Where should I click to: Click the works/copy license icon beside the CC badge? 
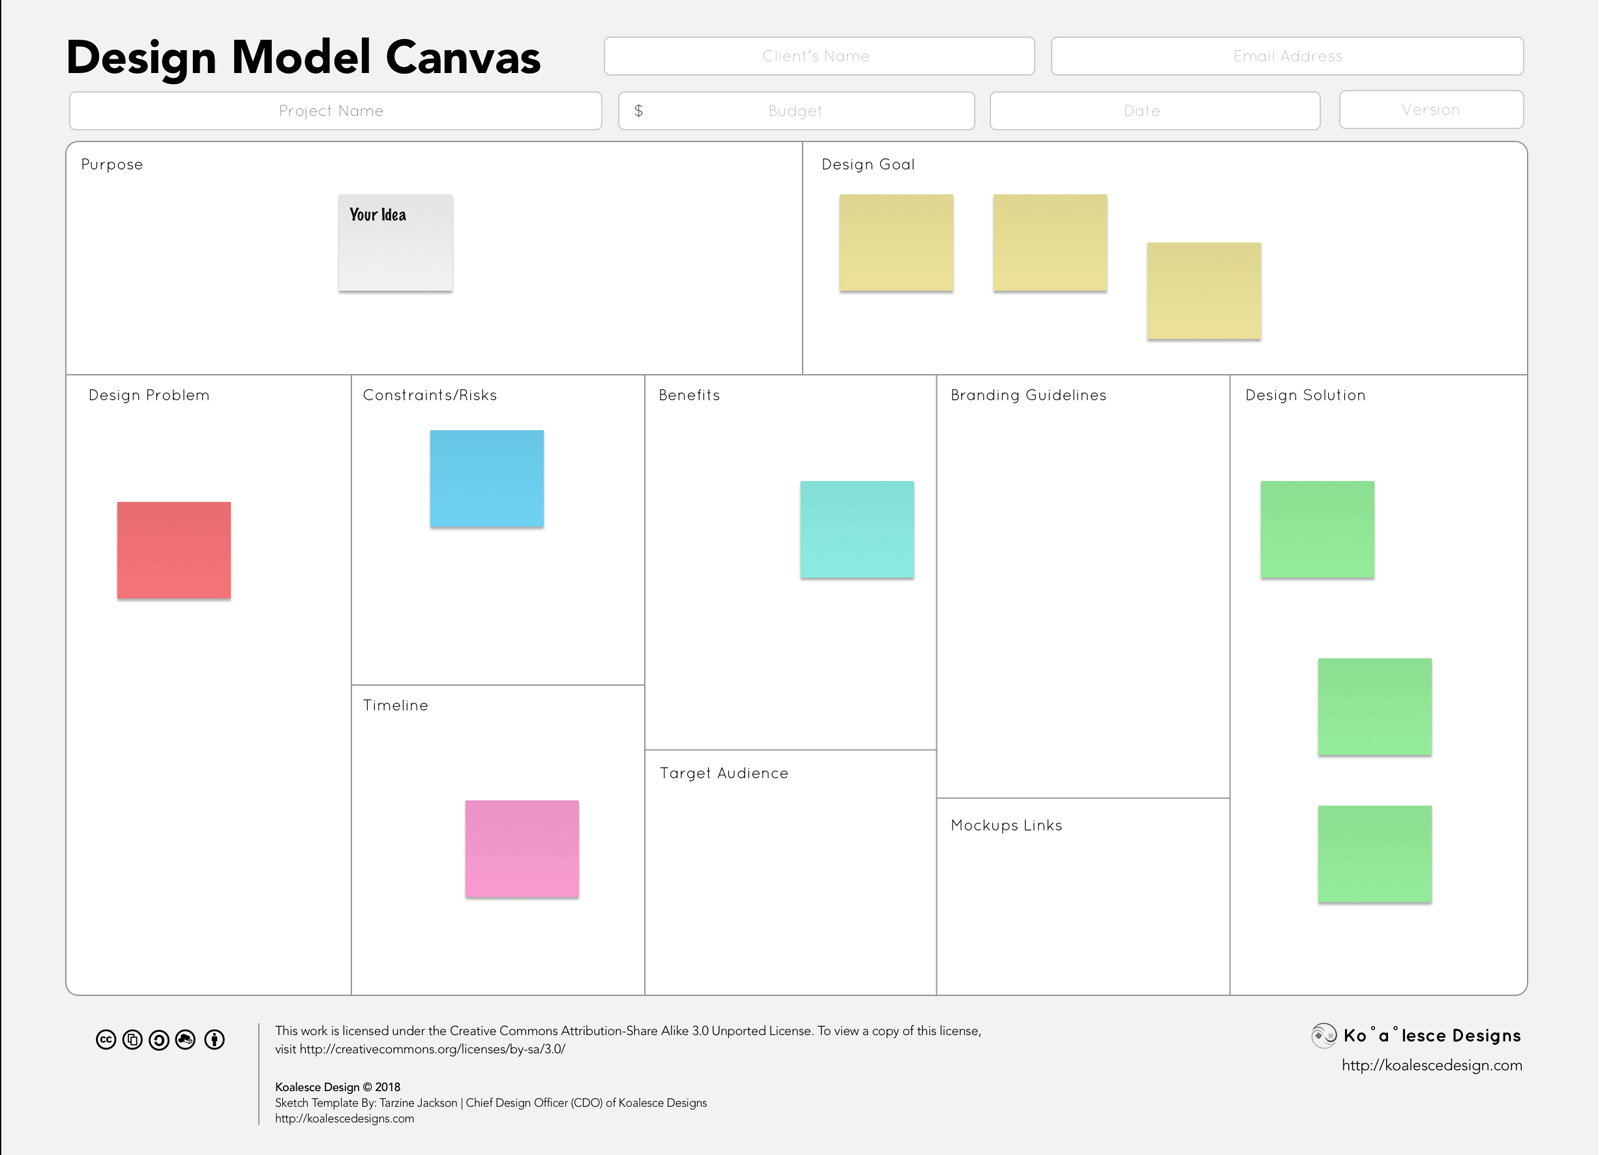134,1039
